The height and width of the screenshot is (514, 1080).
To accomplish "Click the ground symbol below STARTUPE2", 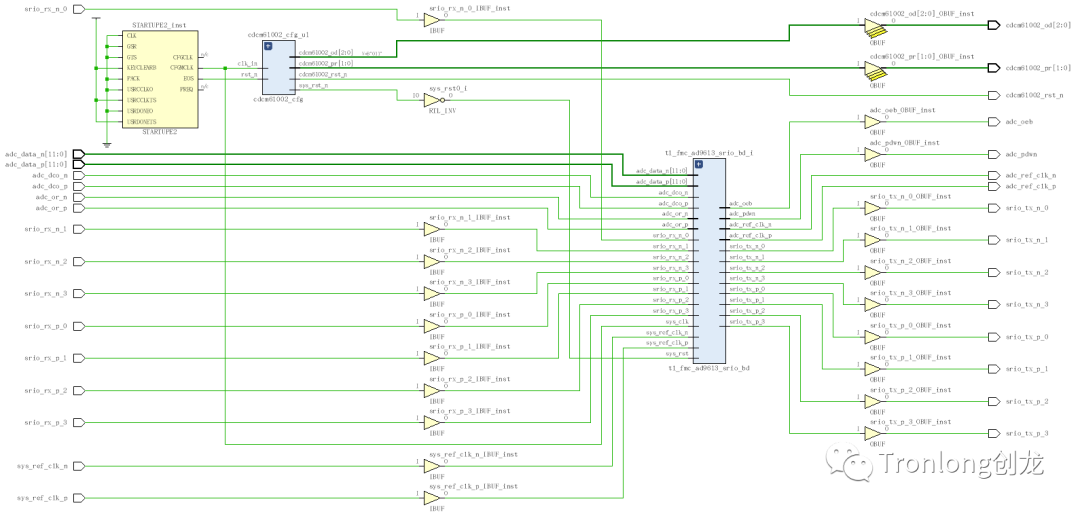I will pyautogui.click(x=106, y=142).
